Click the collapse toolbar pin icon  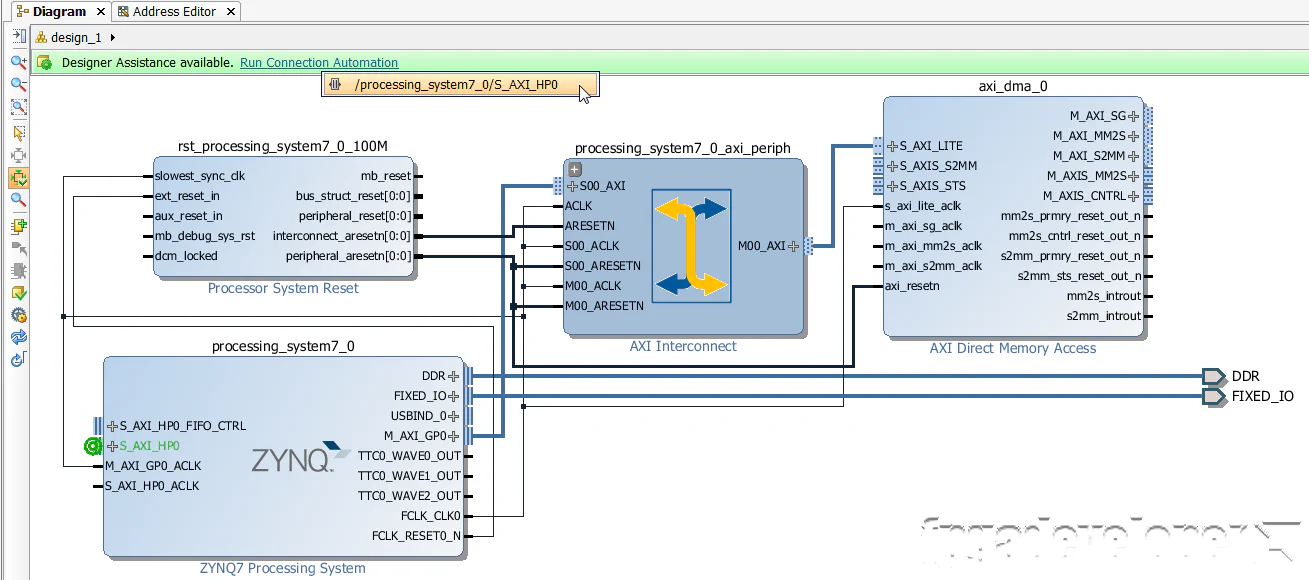[18, 34]
